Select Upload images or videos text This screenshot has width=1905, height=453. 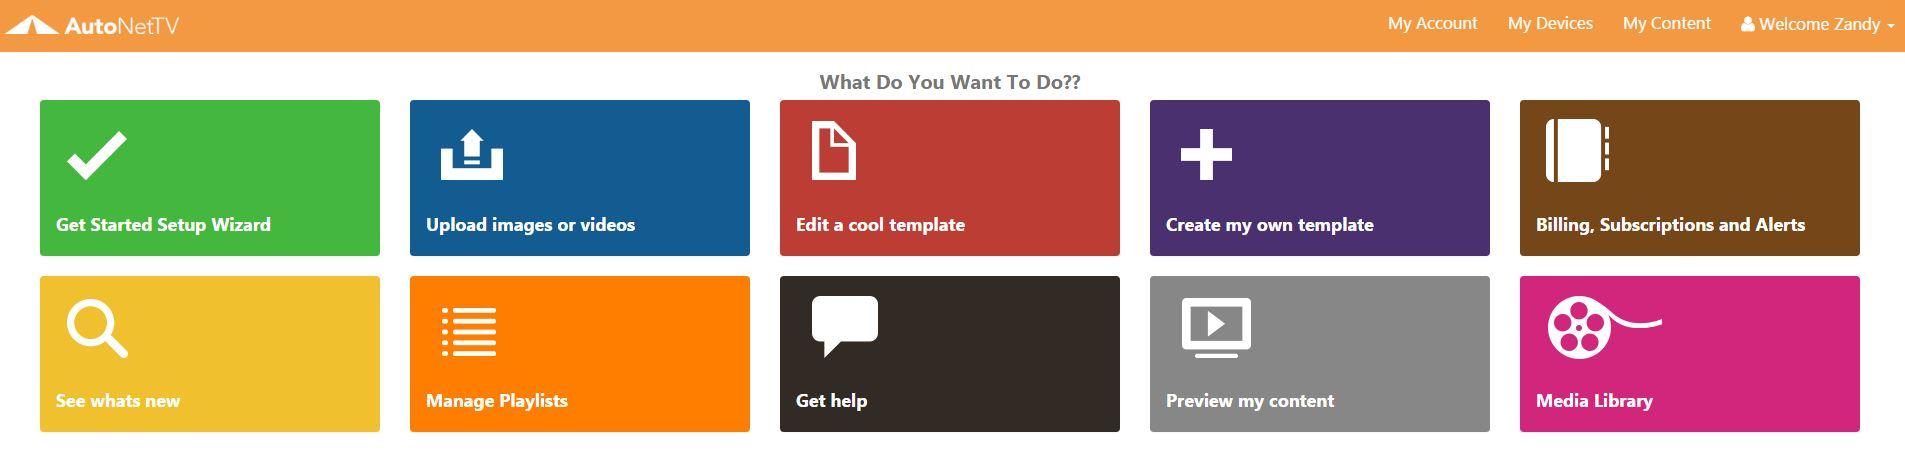pos(530,225)
